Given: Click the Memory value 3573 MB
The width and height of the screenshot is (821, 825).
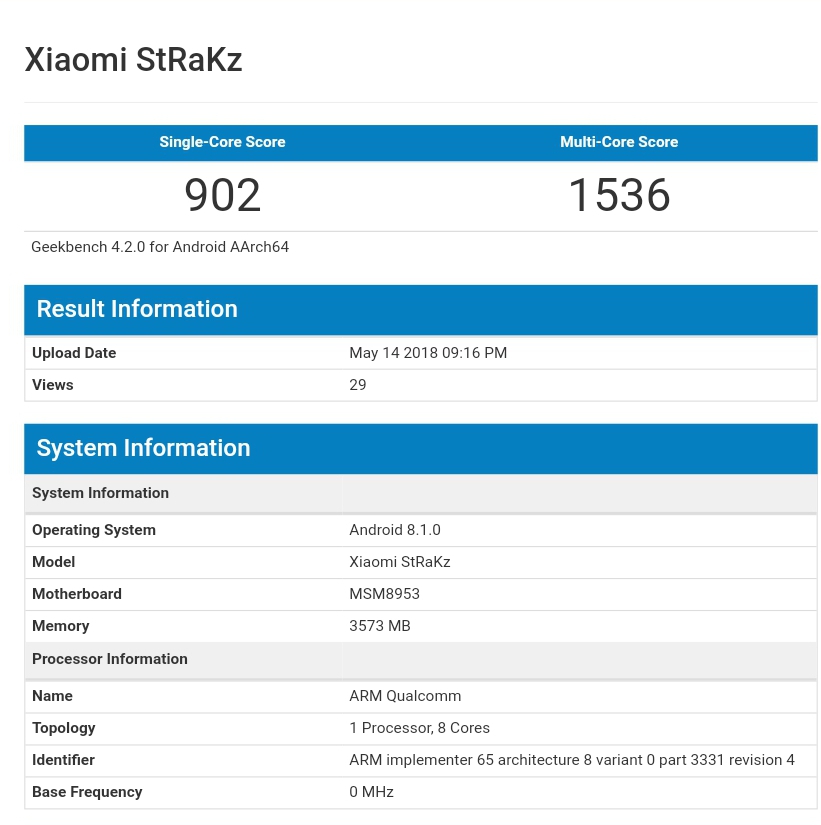Looking at the screenshot, I should point(380,626).
